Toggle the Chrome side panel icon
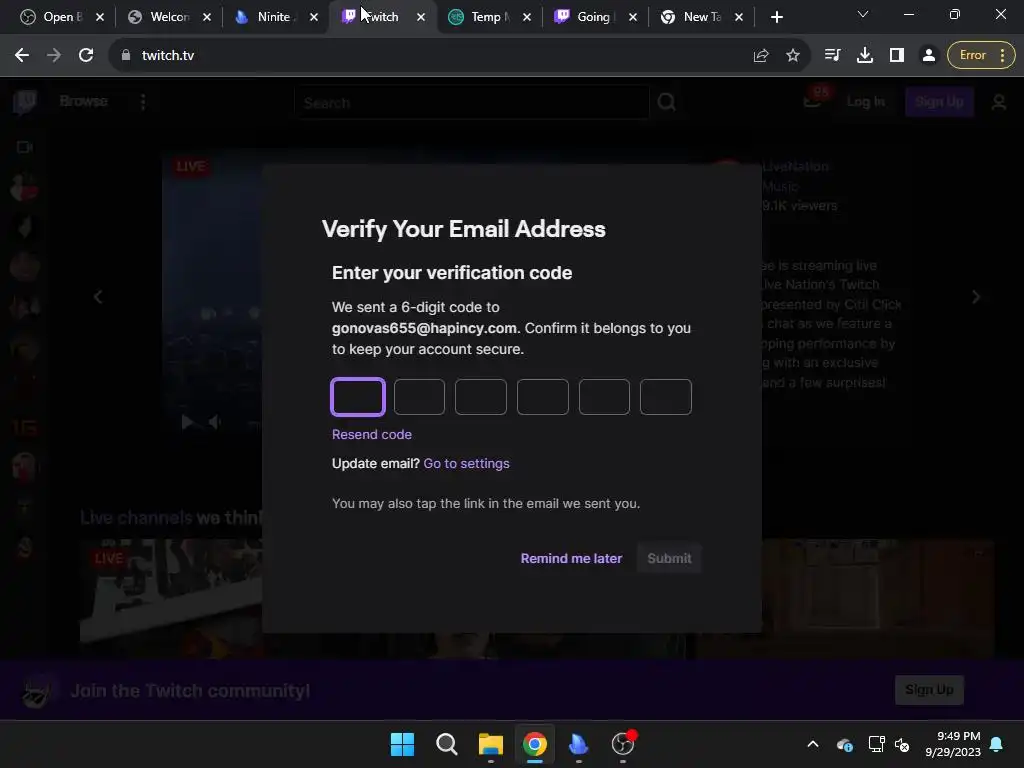This screenshot has height=768, width=1024. pyautogui.click(x=897, y=56)
